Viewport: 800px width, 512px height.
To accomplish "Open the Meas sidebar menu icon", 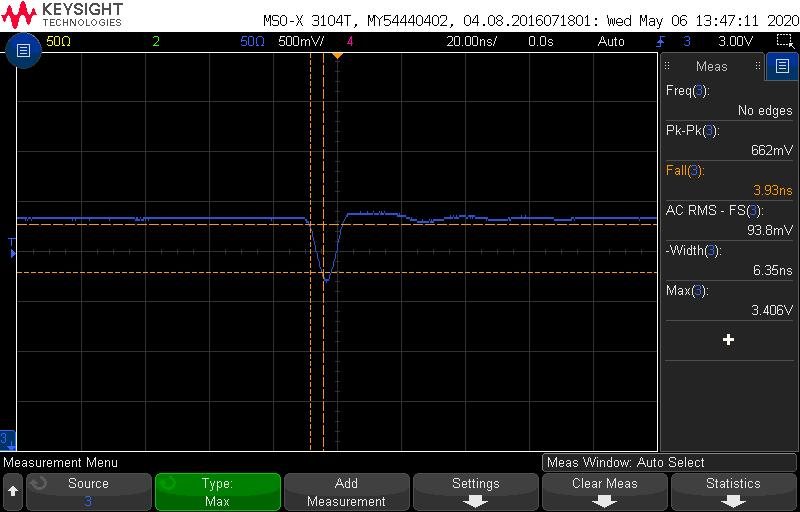I will [782, 66].
